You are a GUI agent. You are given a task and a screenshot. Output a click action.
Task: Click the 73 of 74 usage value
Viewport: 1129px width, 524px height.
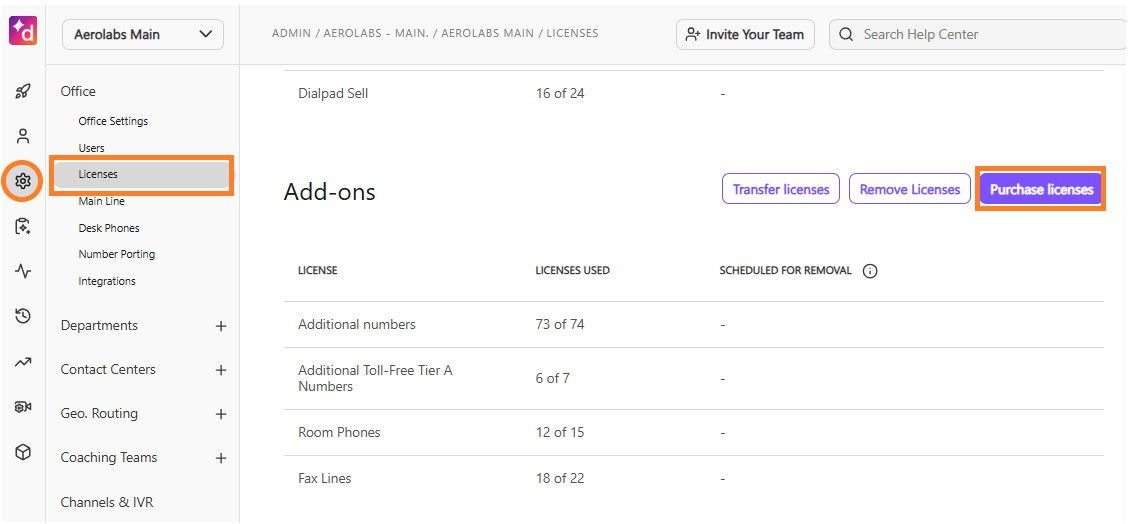coord(560,325)
